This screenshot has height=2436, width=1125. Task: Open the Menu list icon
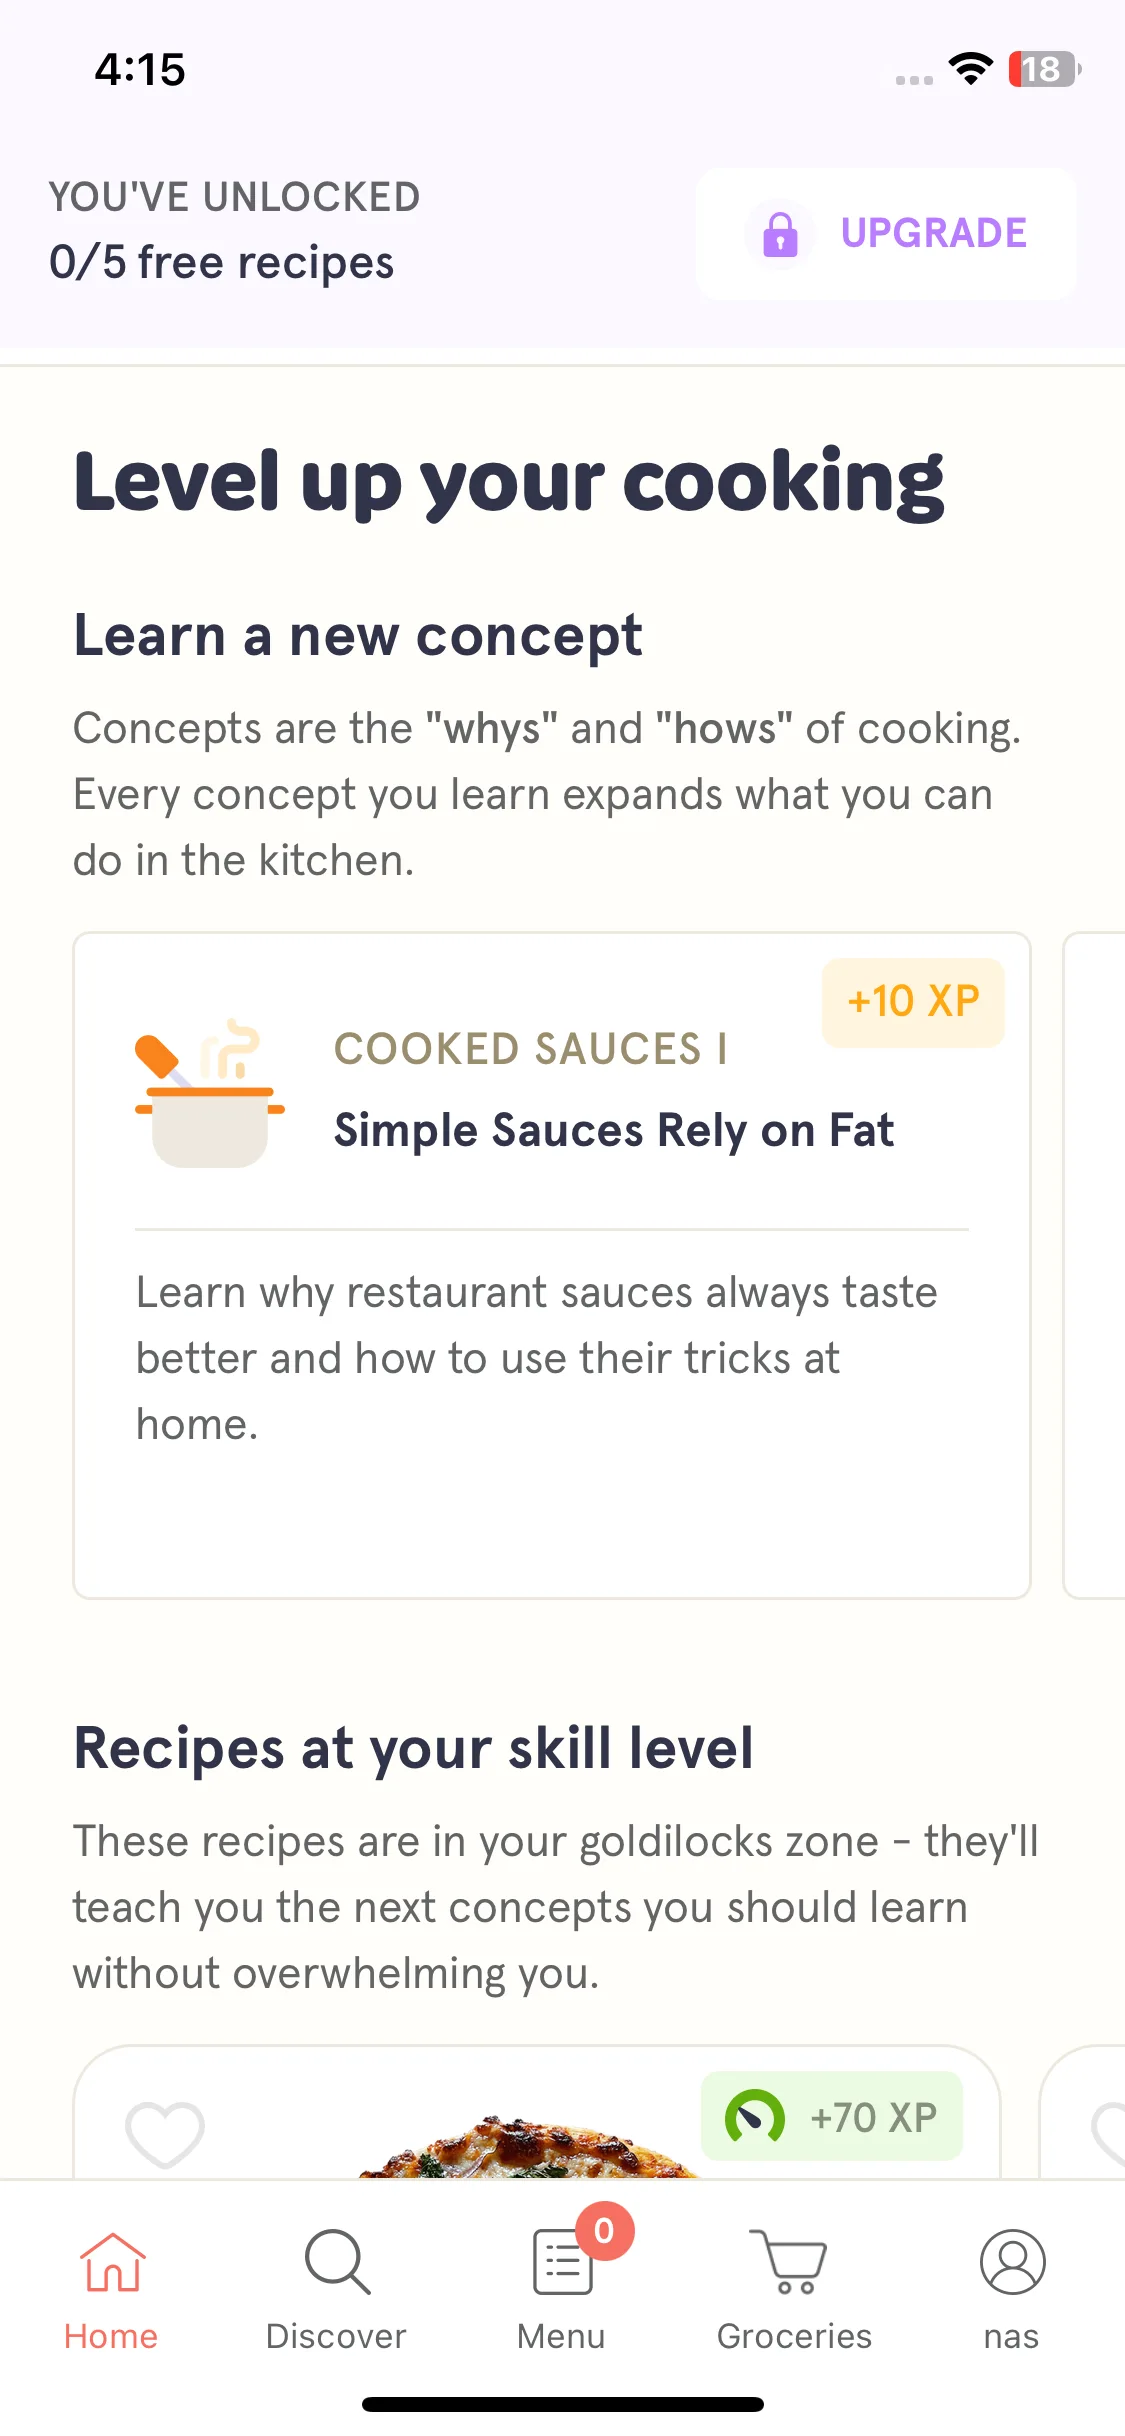563,2262
